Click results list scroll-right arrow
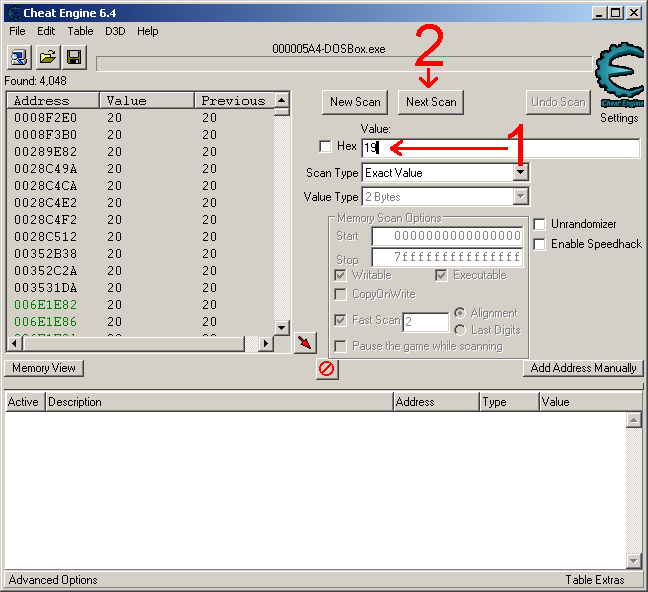The height and width of the screenshot is (592, 648). (266, 344)
